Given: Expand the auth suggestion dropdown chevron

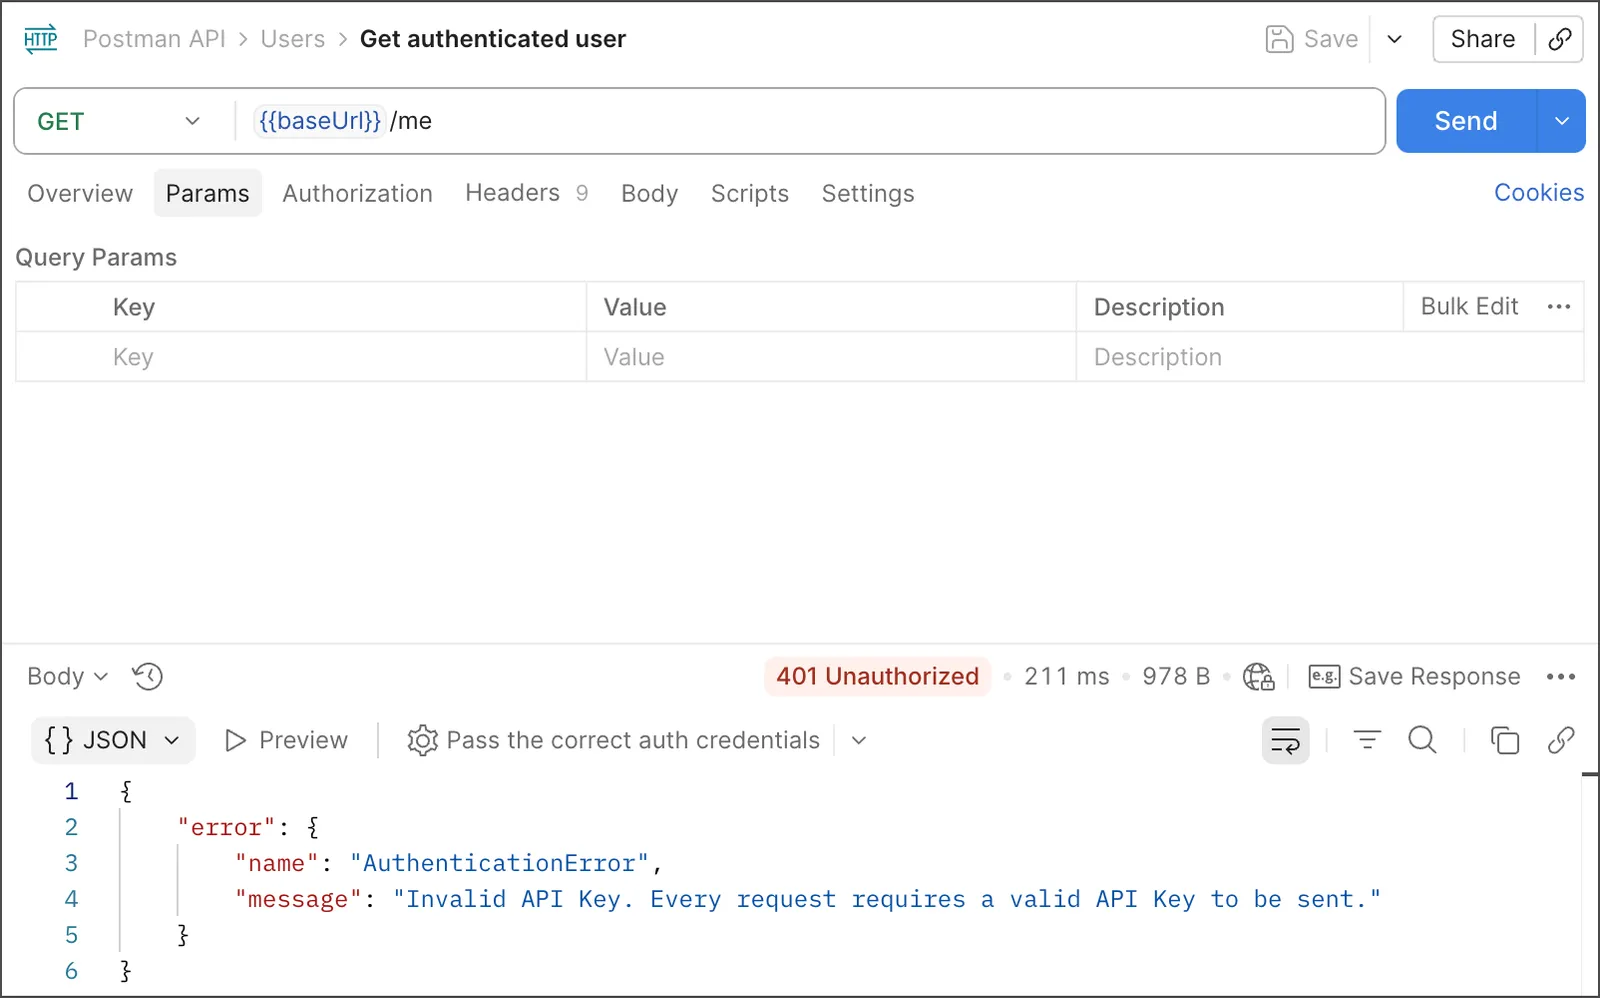Looking at the screenshot, I should click(x=859, y=741).
